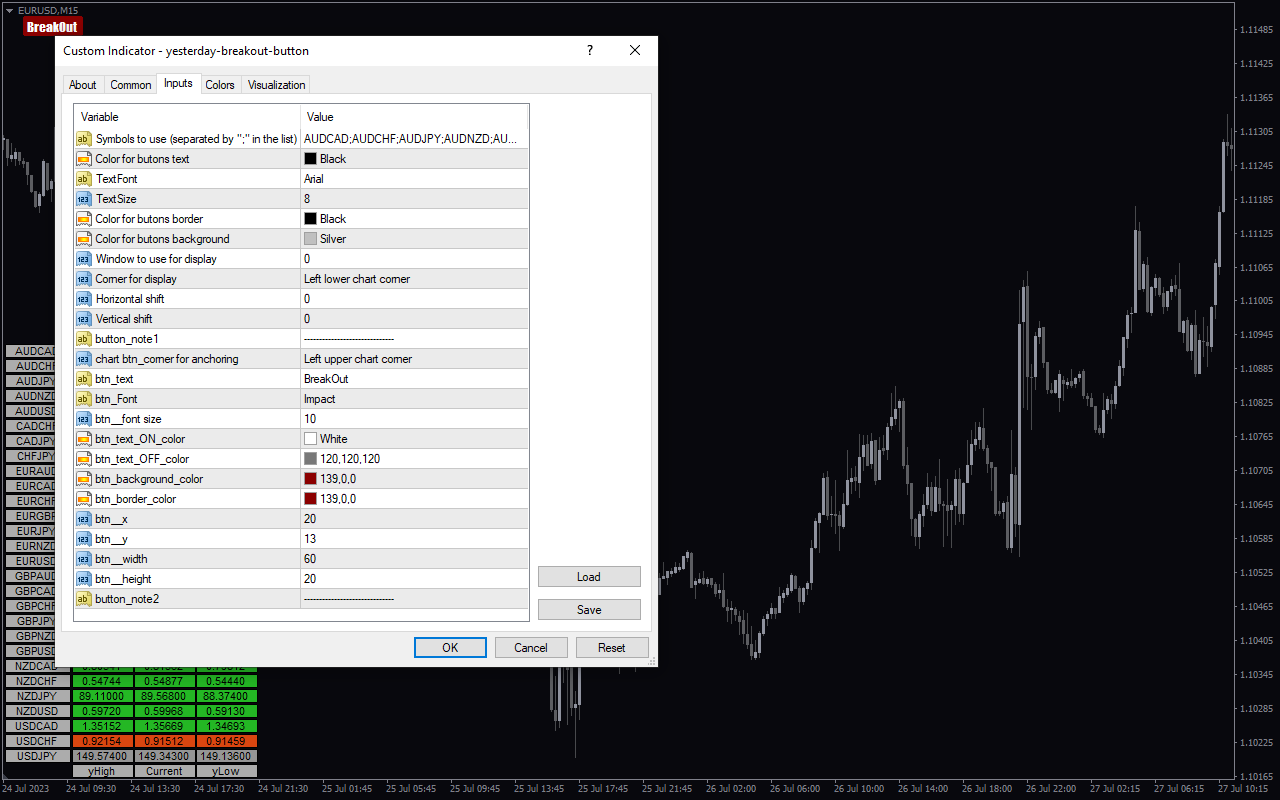Click the dark red btn_border_color swatch
The image size is (1280, 800).
(x=310, y=499)
